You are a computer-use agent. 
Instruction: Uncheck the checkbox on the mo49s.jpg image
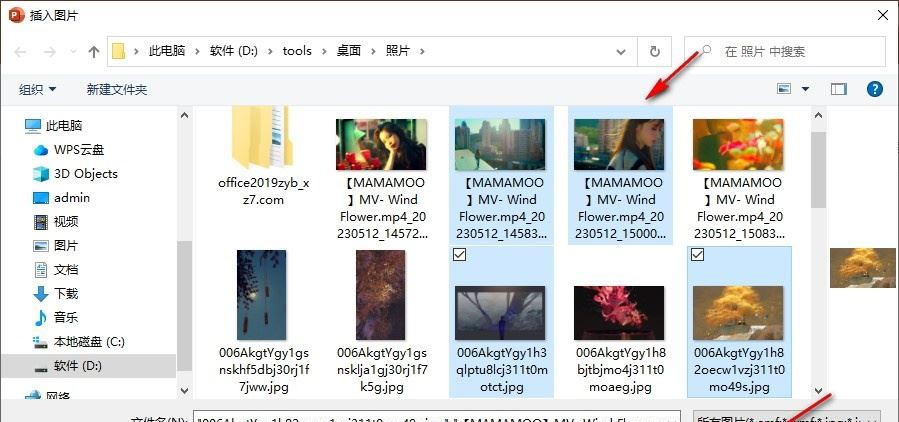tap(697, 255)
